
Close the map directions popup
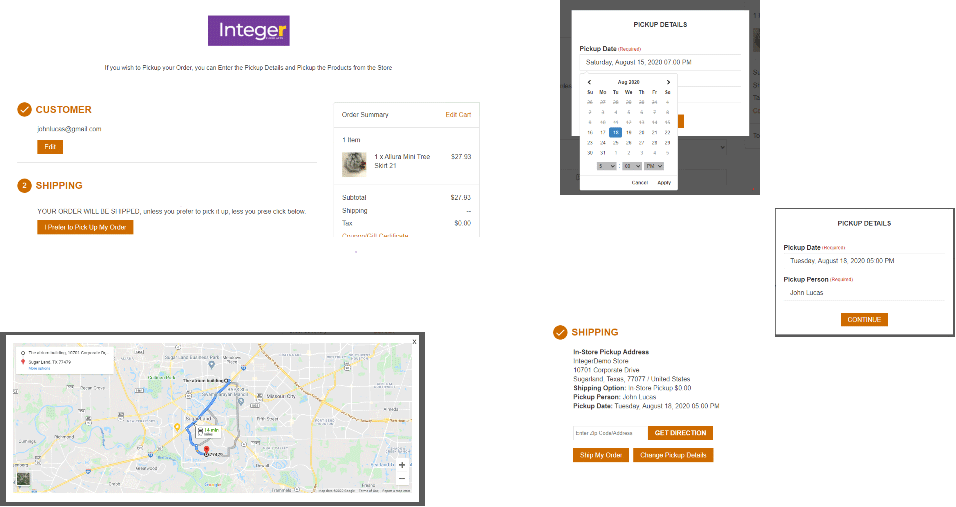(x=415, y=342)
